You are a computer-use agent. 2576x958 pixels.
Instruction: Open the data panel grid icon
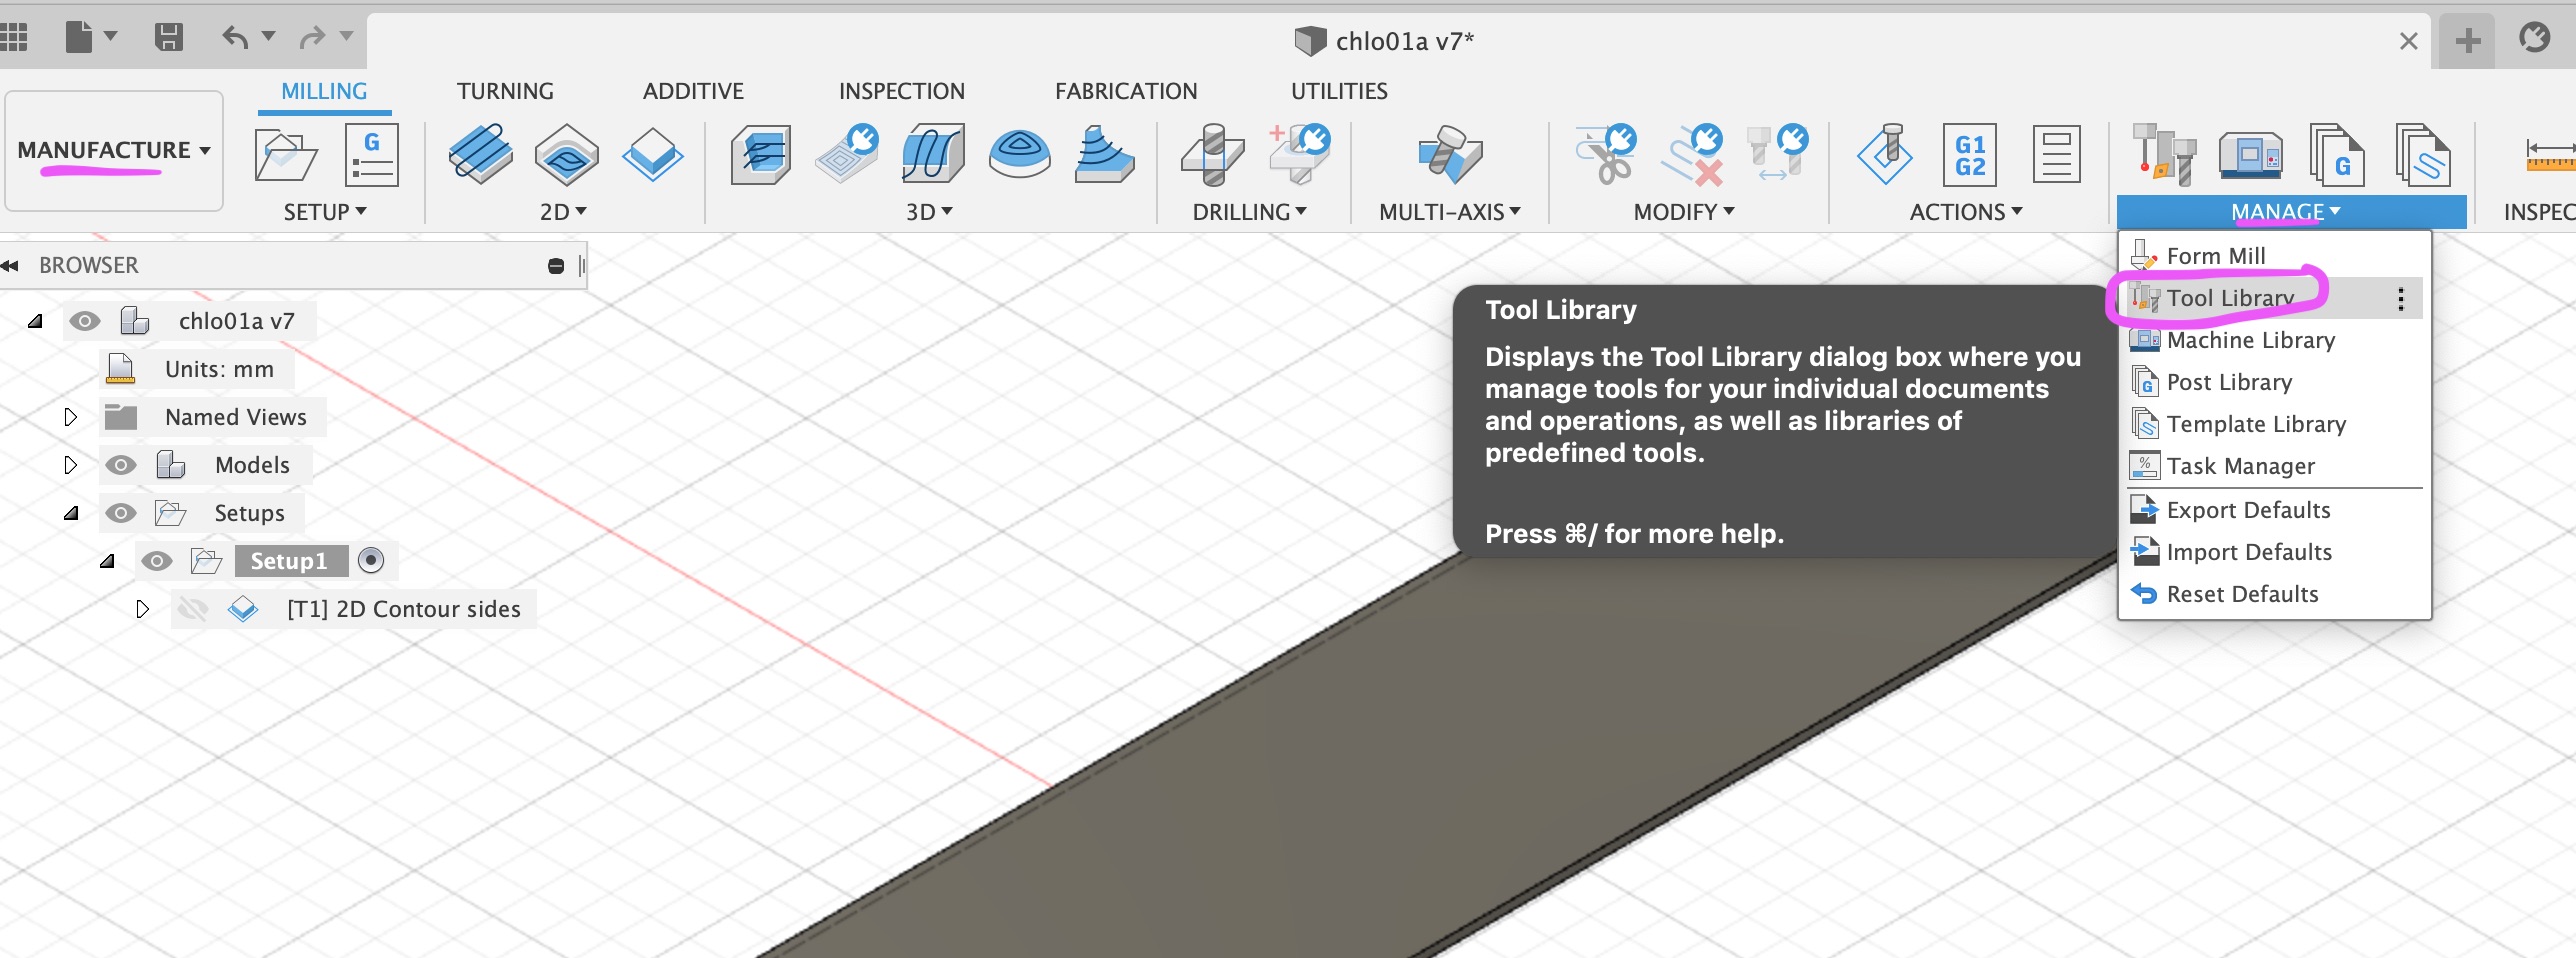tap(13, 37)
